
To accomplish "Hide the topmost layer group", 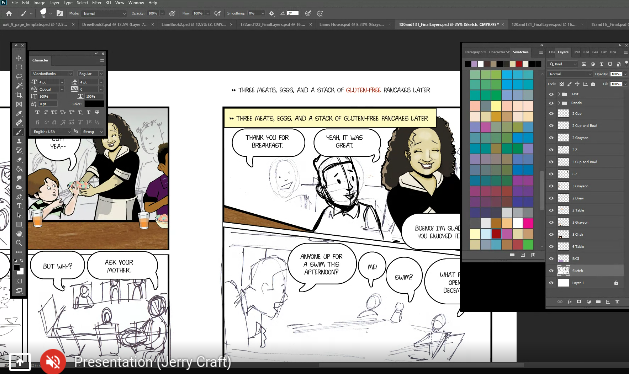I will [551, 94].
